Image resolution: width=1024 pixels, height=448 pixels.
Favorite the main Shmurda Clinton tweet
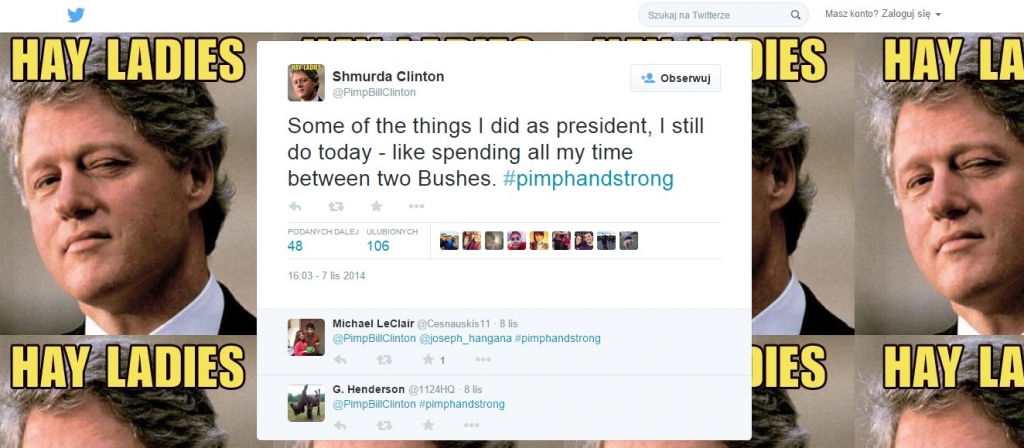pos(376,206)
